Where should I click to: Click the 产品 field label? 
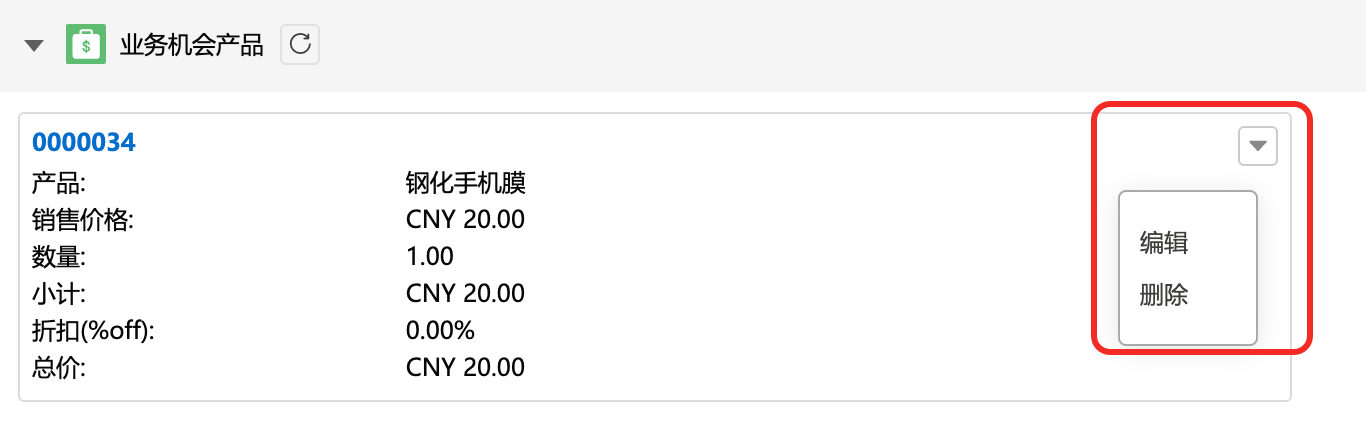point(60,183)
